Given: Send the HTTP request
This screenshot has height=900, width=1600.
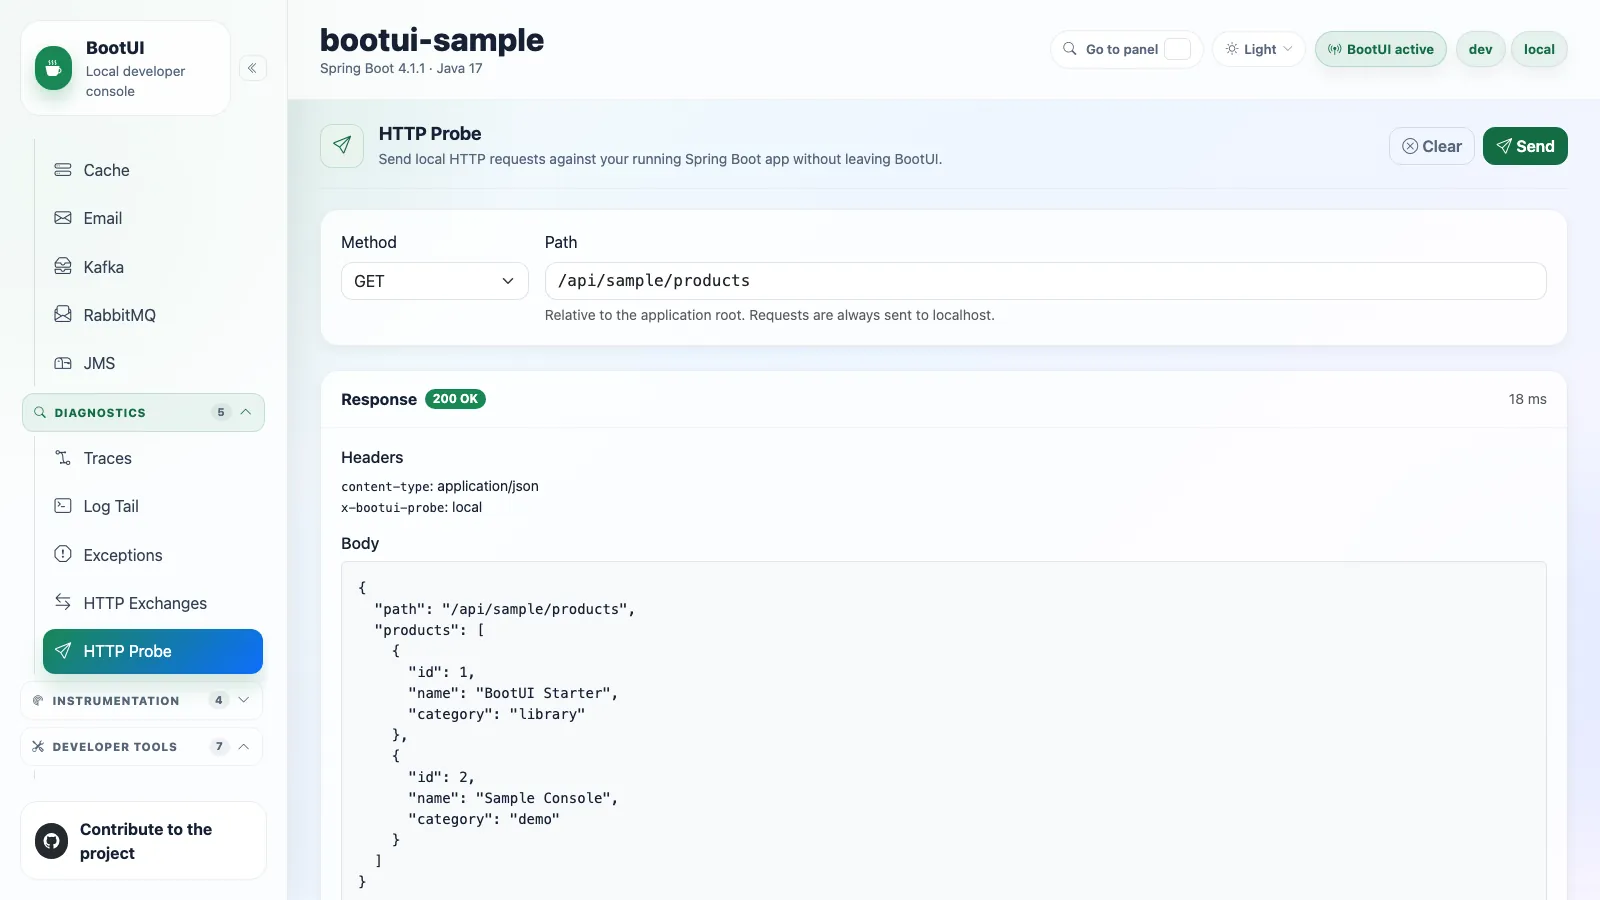Looking at the screenshot, I should pyautogui.click(x=1525, y=146).
